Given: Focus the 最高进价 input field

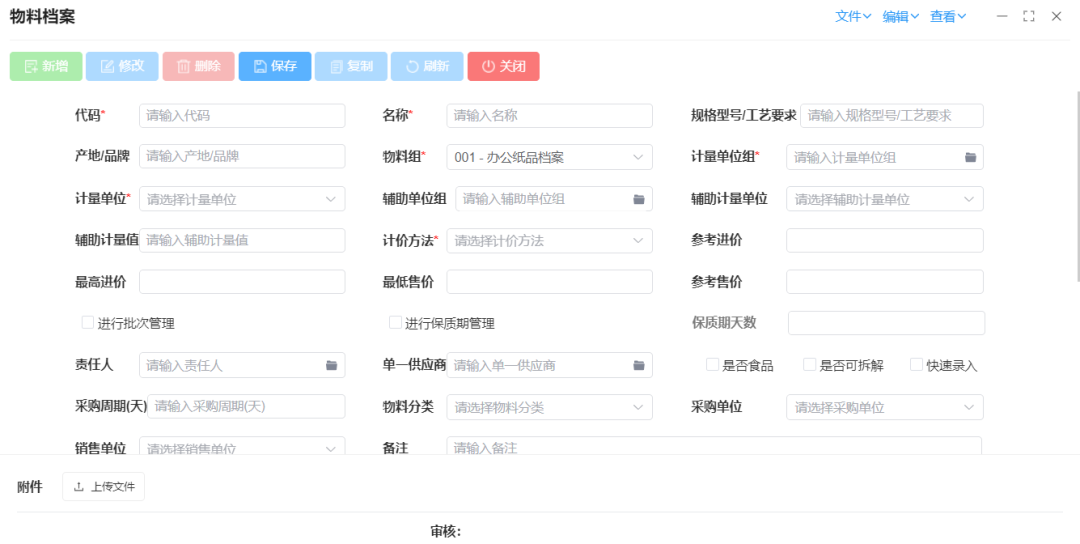Looking at the screenshot, I should point(242,282).
